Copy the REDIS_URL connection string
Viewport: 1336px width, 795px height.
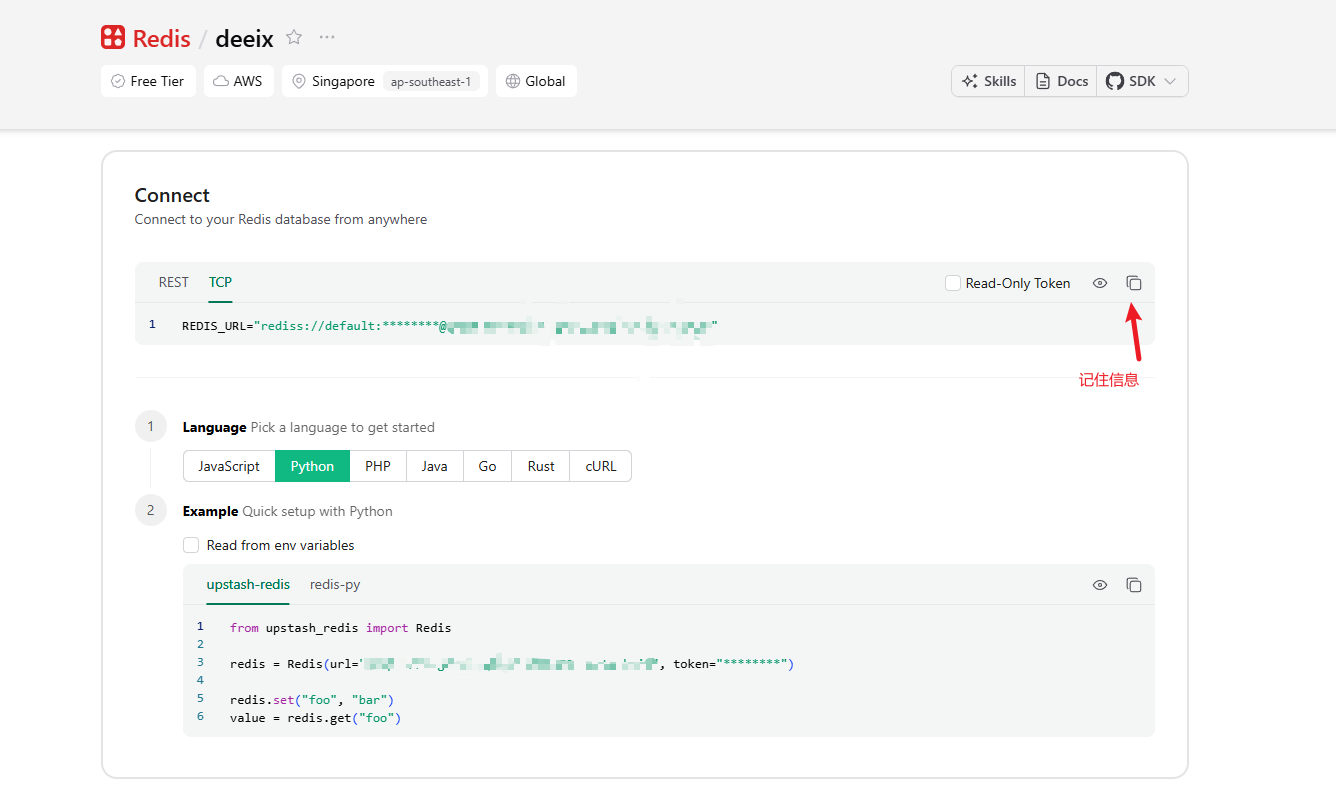click(x=1134, y=283)
